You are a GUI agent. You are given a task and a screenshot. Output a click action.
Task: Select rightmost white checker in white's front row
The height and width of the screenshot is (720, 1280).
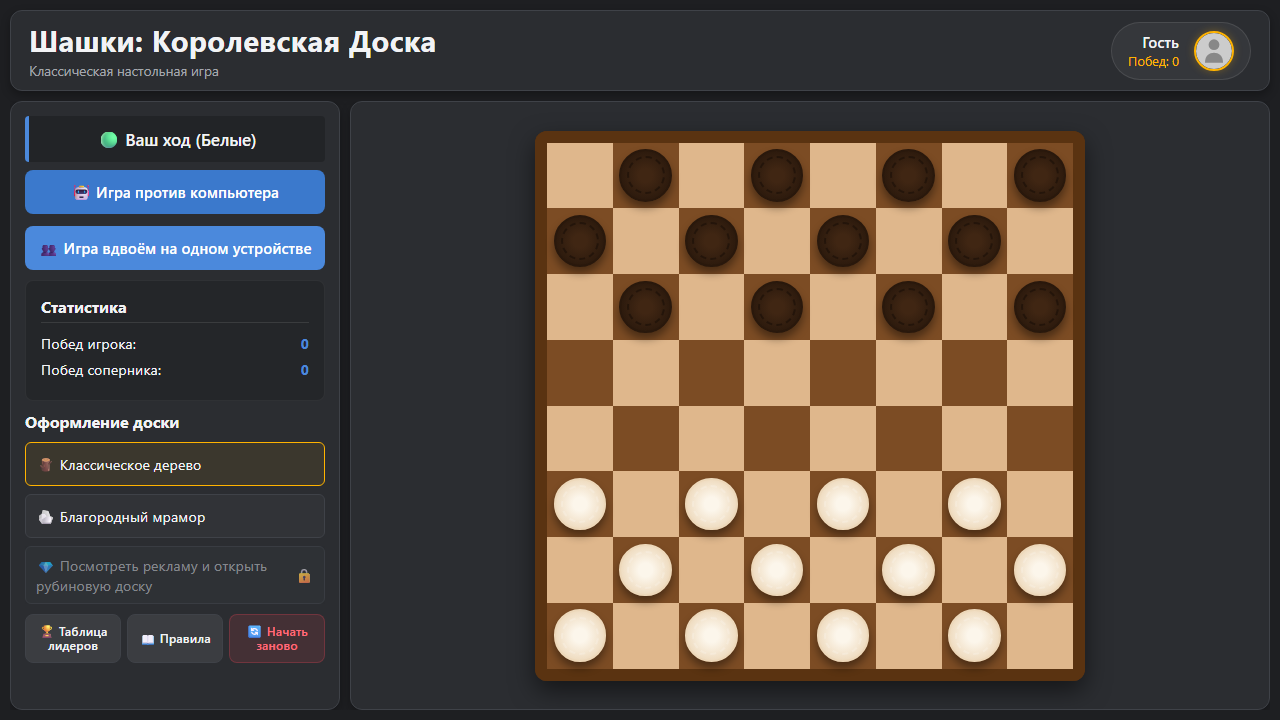(x=974, y=504)
